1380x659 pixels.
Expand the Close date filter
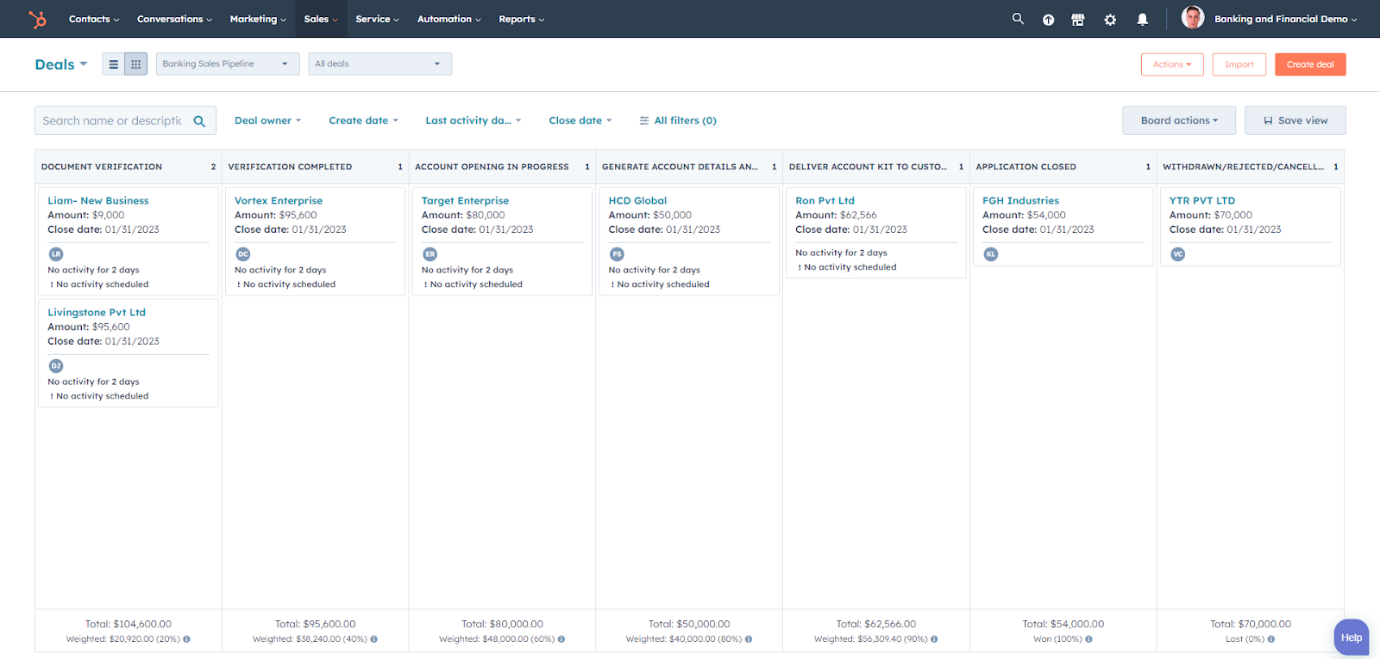point(580,120)
